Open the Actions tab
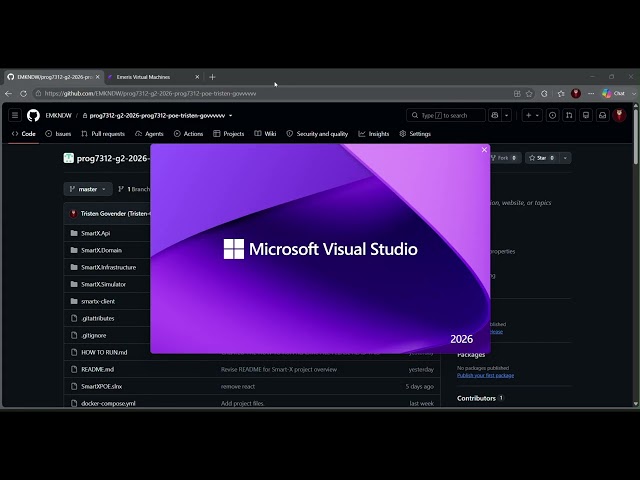The height and width of the screenshot is (480, 640). (189, 134)
